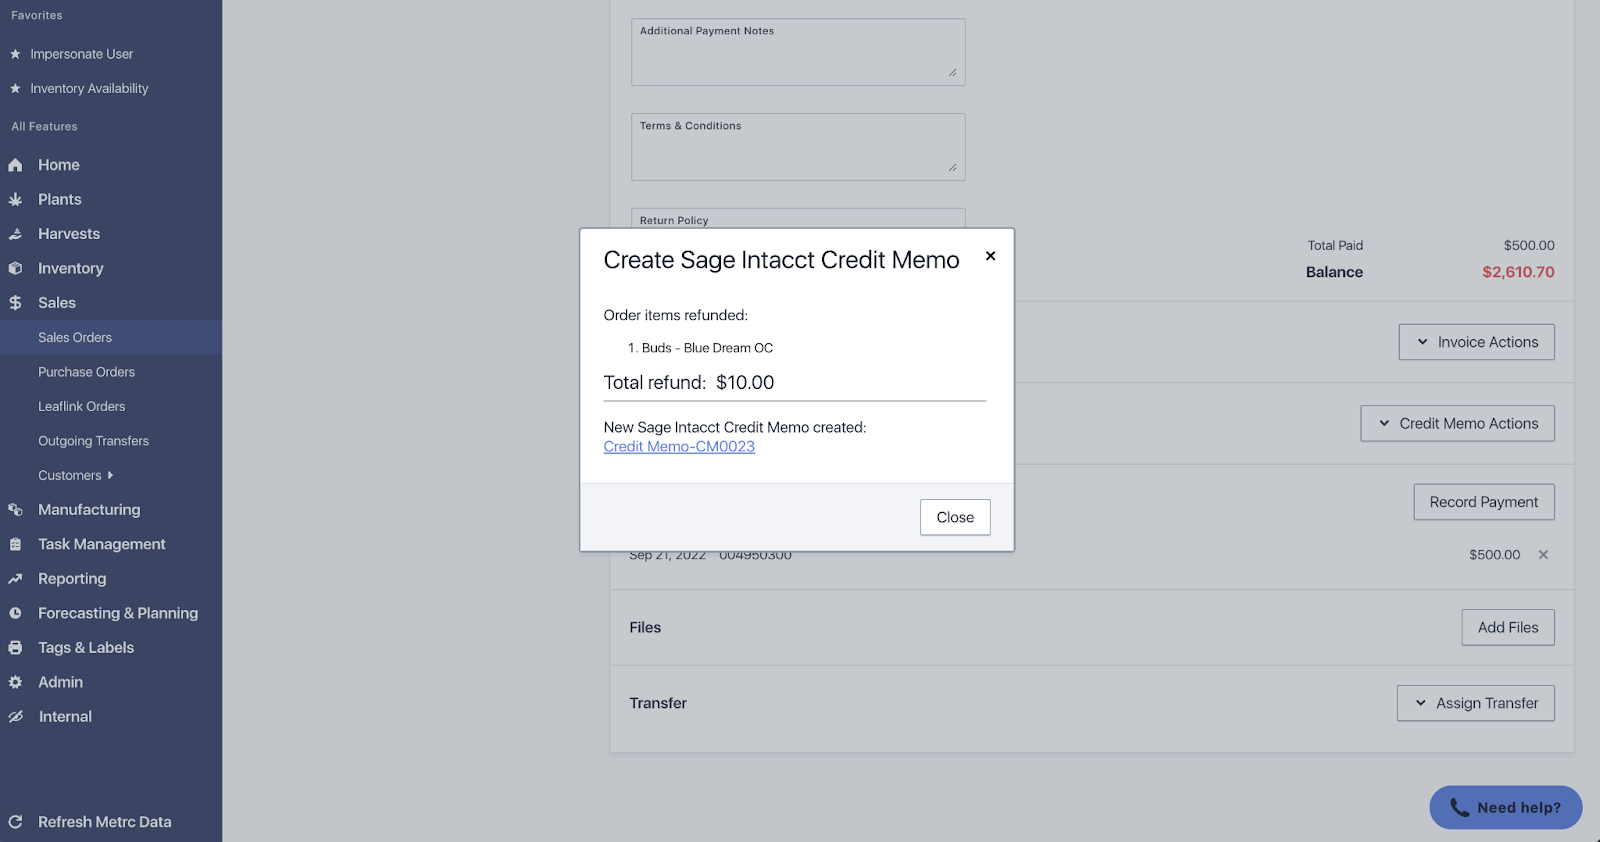This screenshot has width=1600, height=842.
Task: Expand the Customers submenu arrow
Action: pos(110,475)
